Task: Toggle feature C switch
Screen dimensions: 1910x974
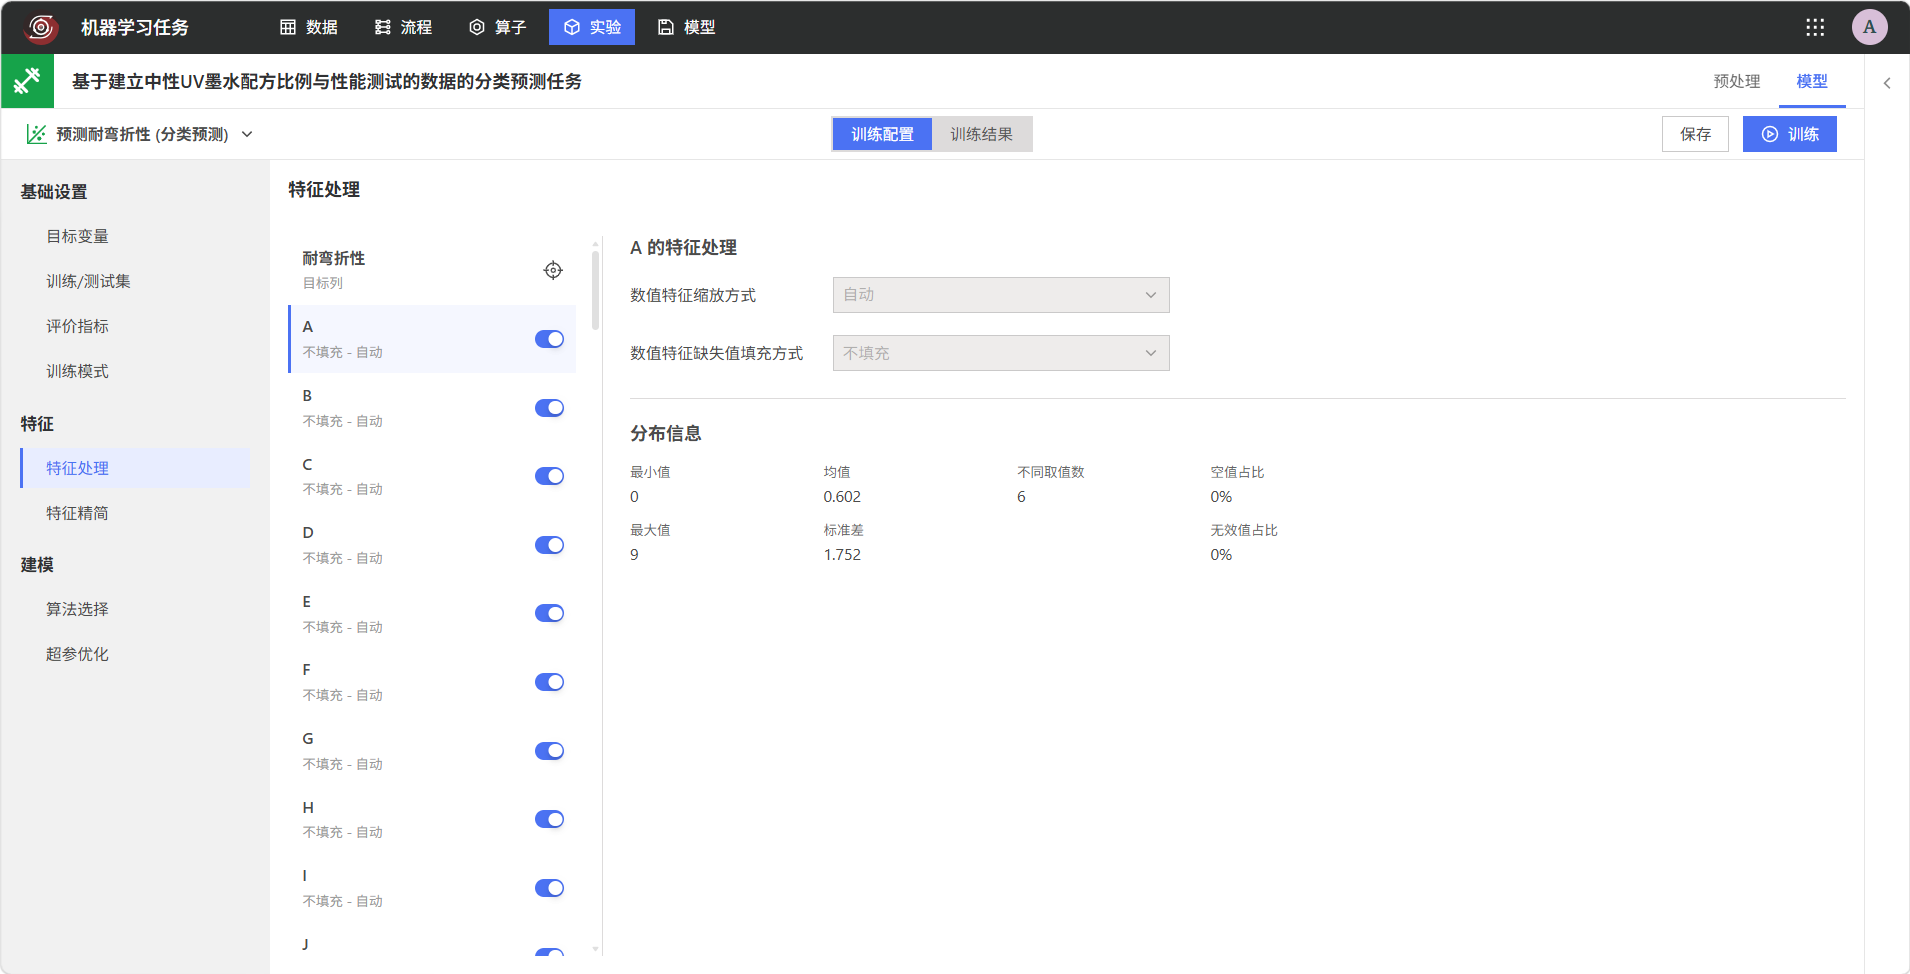Action: coord(549,476)
